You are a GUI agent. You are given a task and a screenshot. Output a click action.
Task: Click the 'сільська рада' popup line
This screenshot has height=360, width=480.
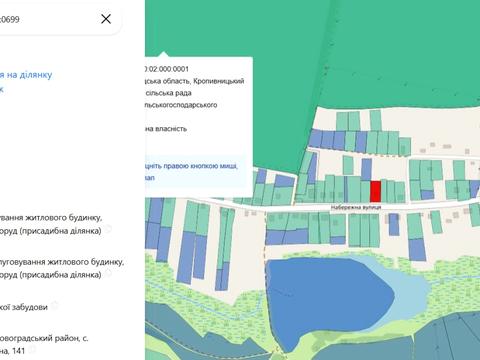168,93
